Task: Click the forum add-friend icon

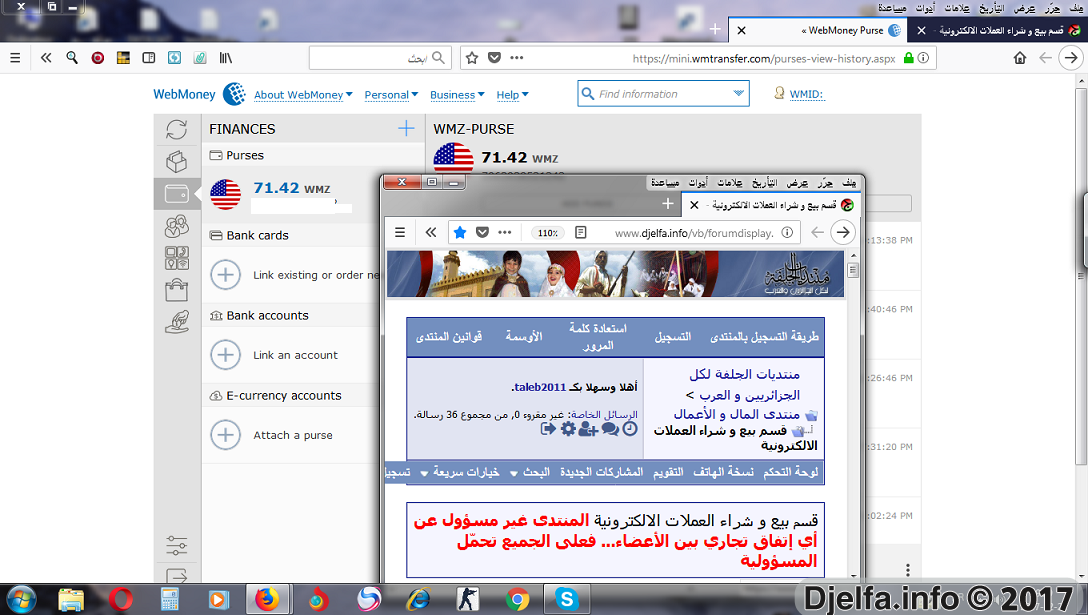Action: point(588,429)
